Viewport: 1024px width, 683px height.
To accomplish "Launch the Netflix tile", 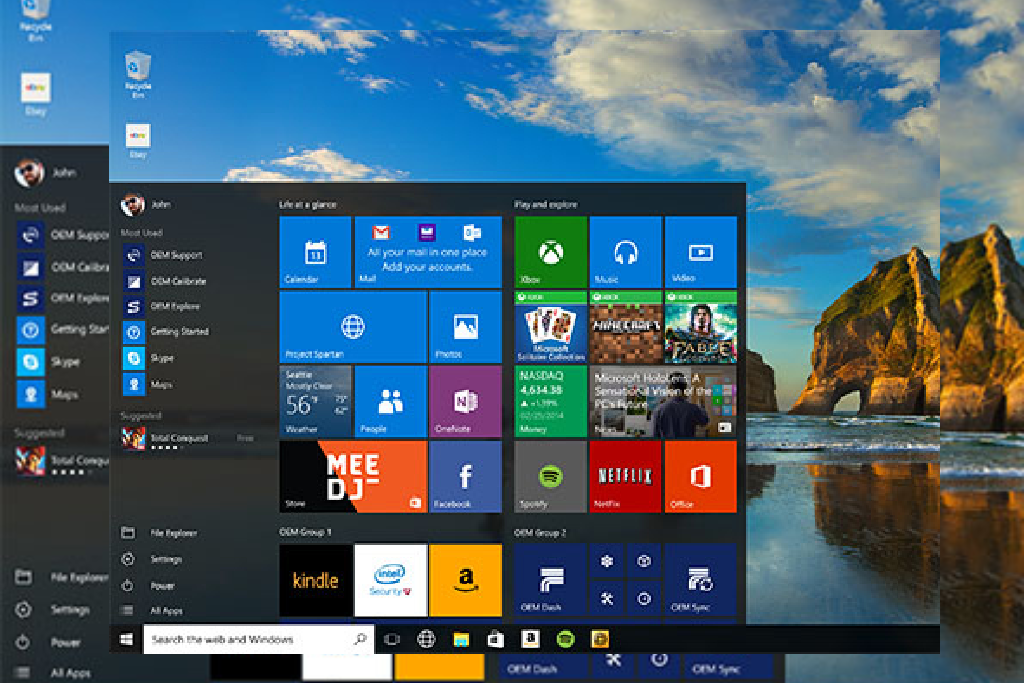I will 626,477.
